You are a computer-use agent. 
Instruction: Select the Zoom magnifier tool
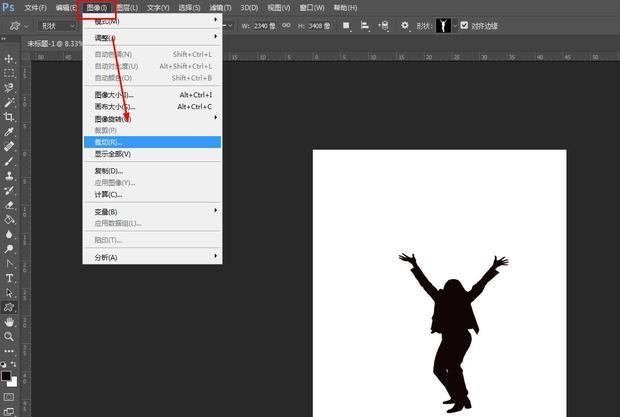(x=9, y=337)
